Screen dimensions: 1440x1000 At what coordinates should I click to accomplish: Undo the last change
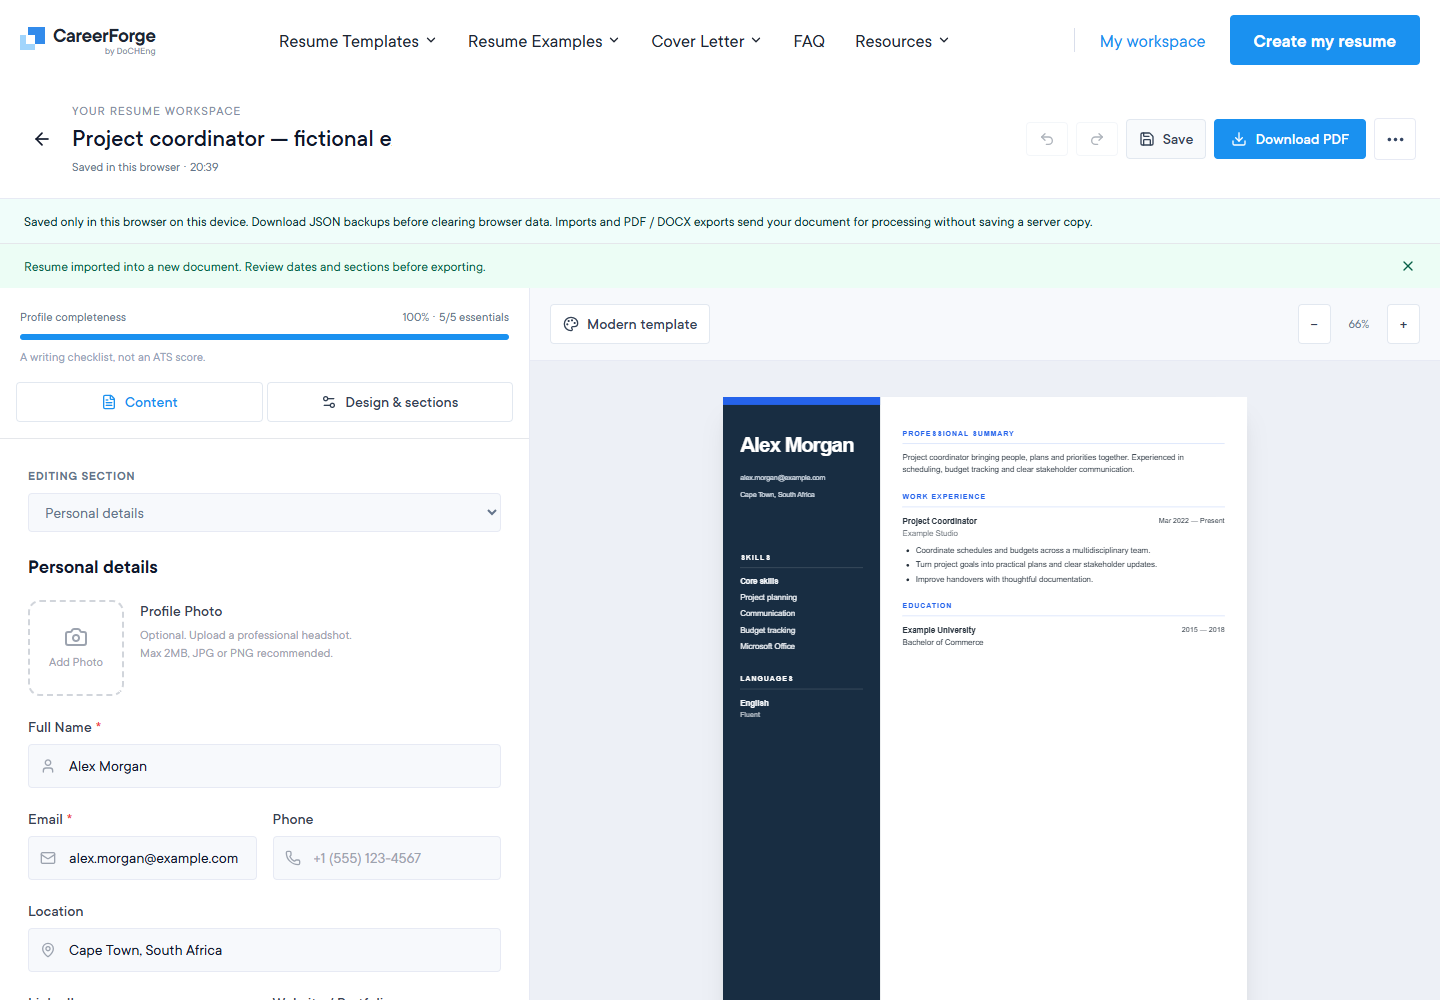click(1047, 139)
